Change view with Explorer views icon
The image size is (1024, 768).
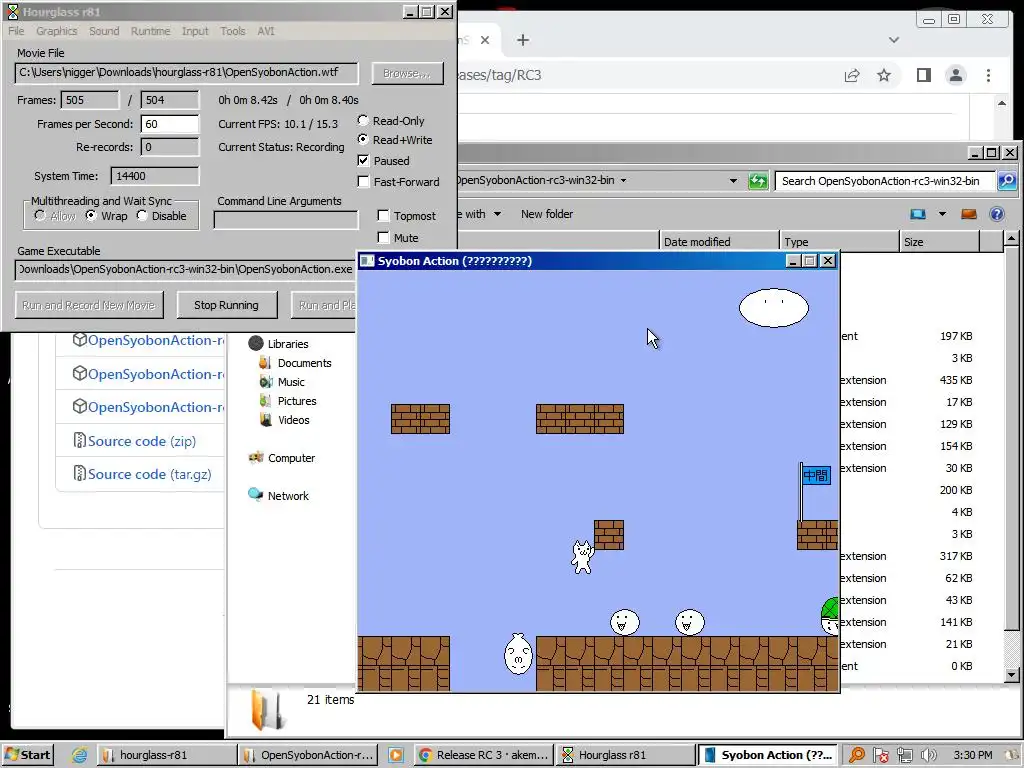coord(918,214)
